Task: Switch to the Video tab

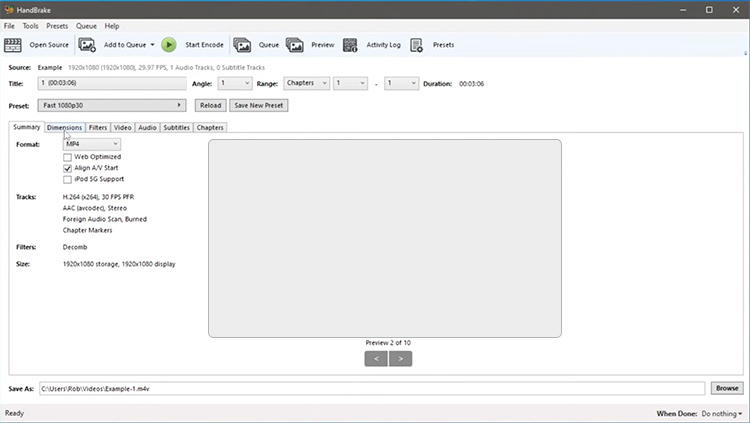Action: (123, 128)
